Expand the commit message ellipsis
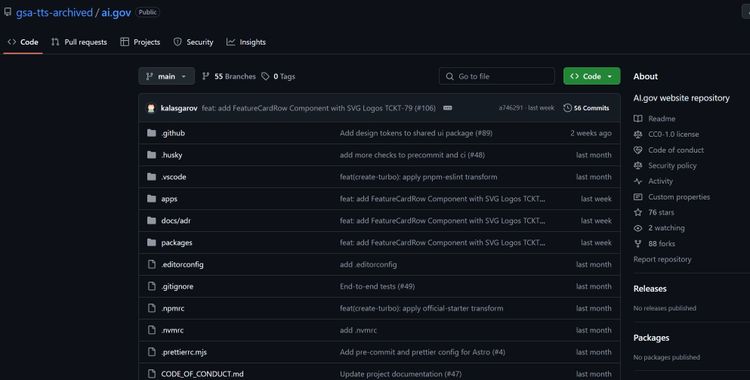The width and height of the screenshot is (750, 380). pyautogui.click(x=448, y=108)
